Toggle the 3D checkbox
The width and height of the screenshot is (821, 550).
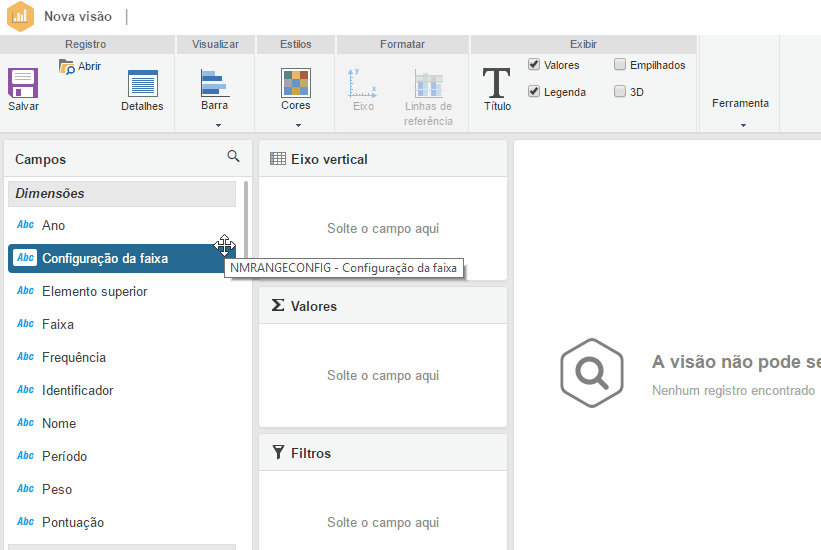[x=620, y=92]
